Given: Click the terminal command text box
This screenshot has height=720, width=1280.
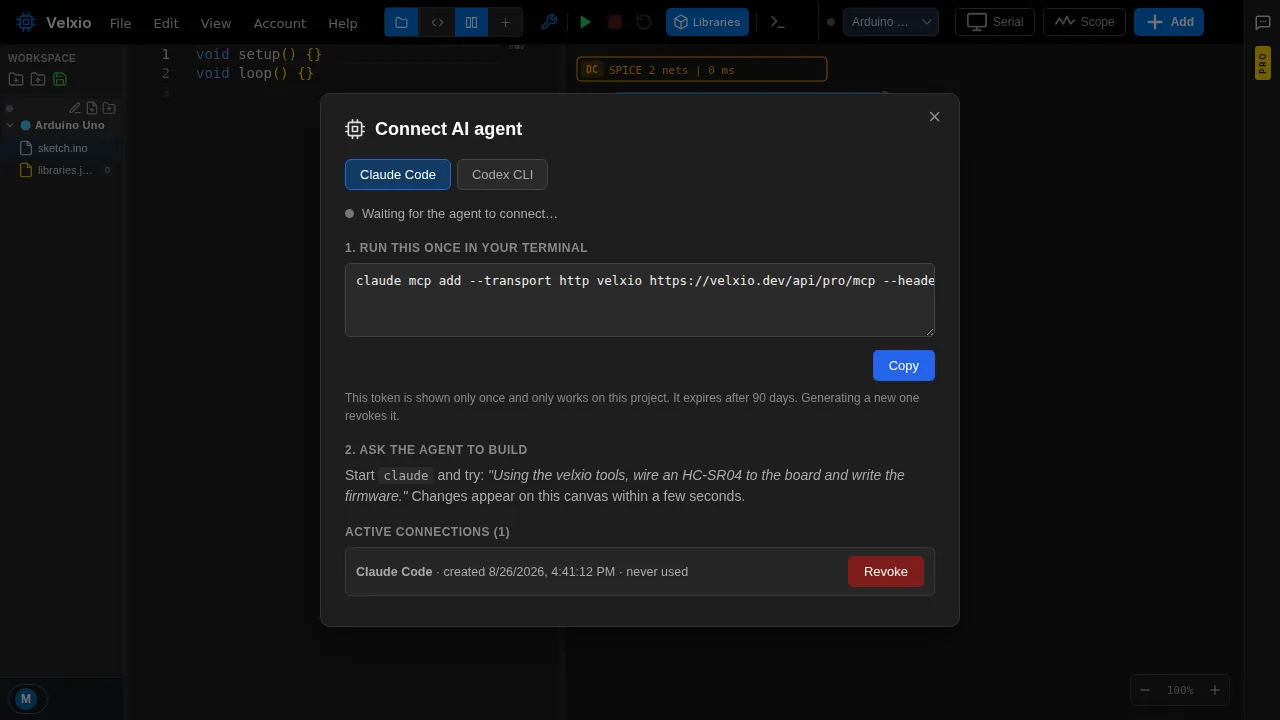Looking at the screenshot, I should click(x=640, y=300).
